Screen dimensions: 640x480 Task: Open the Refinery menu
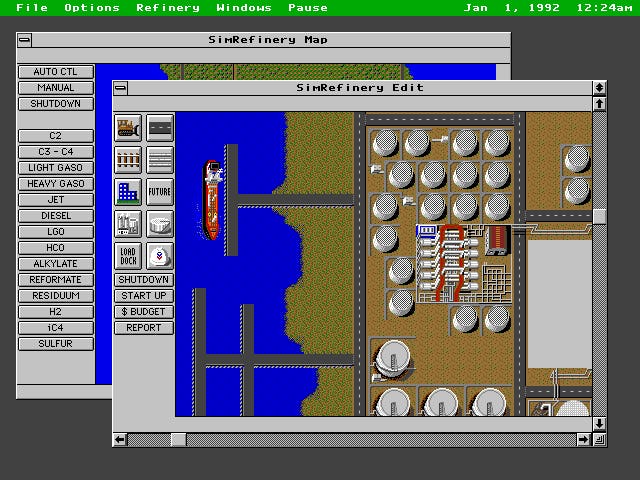[167, 8]
